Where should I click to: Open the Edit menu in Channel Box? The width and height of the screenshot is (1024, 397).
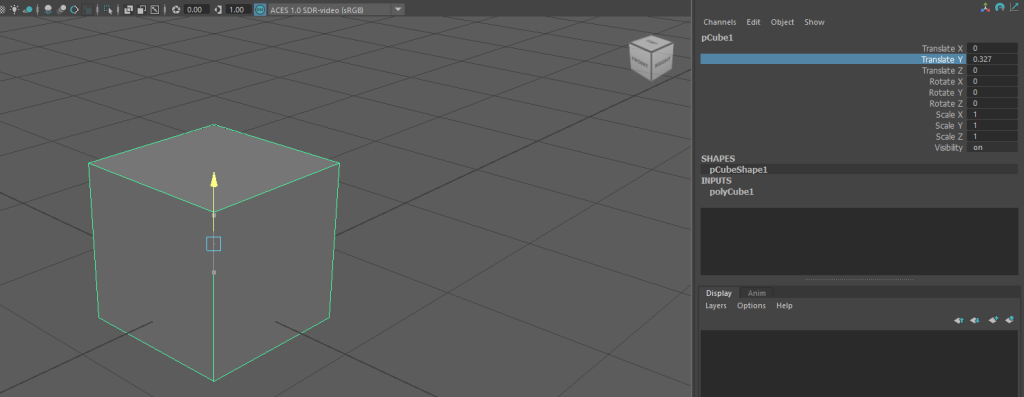tap(754, 22)
